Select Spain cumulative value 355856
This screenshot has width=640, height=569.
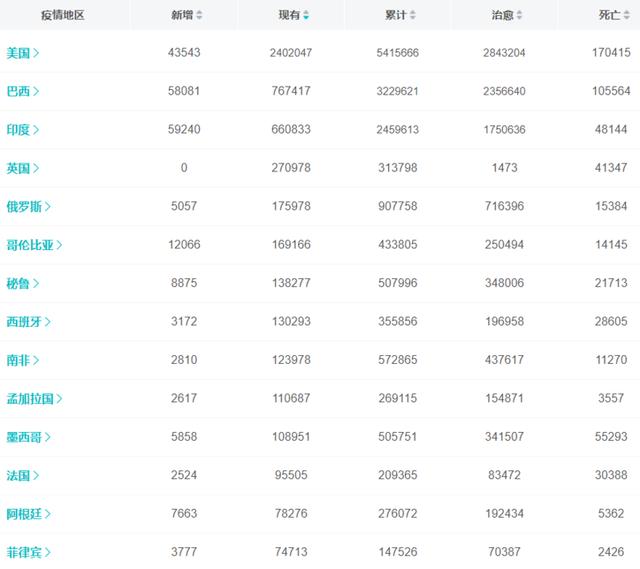coord(398,321)
